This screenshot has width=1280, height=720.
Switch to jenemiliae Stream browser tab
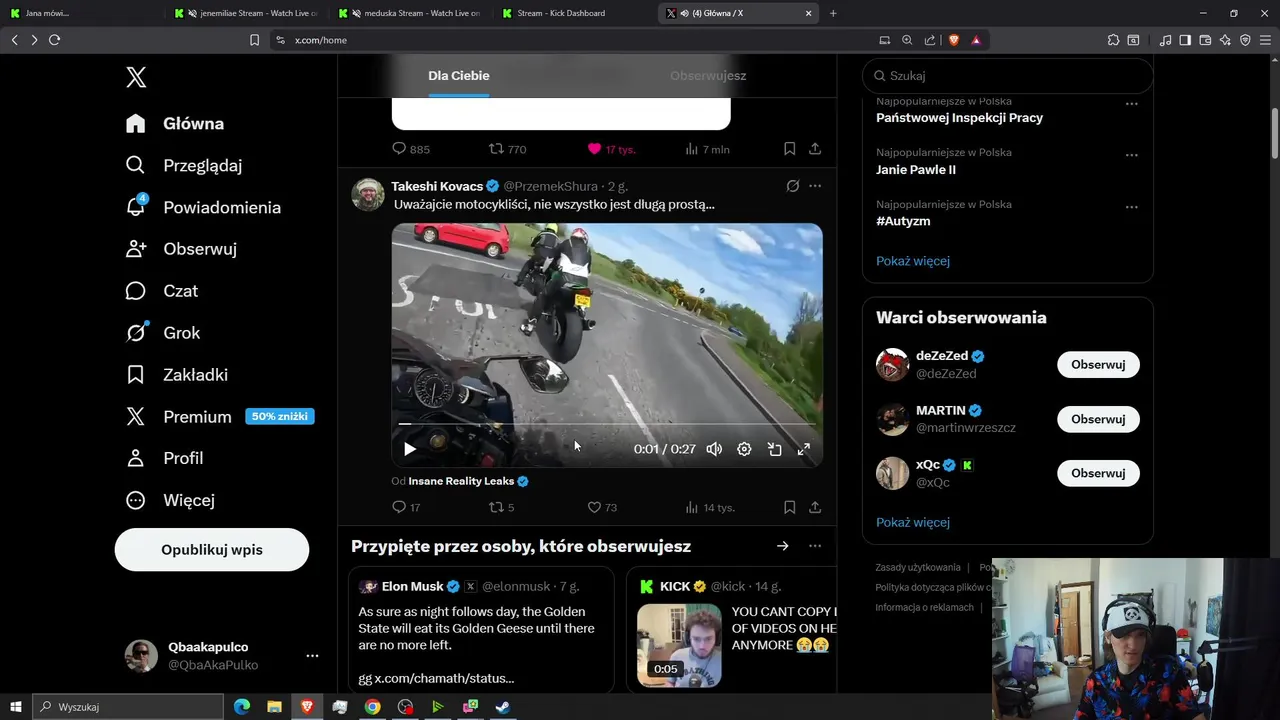pos(248,13)
